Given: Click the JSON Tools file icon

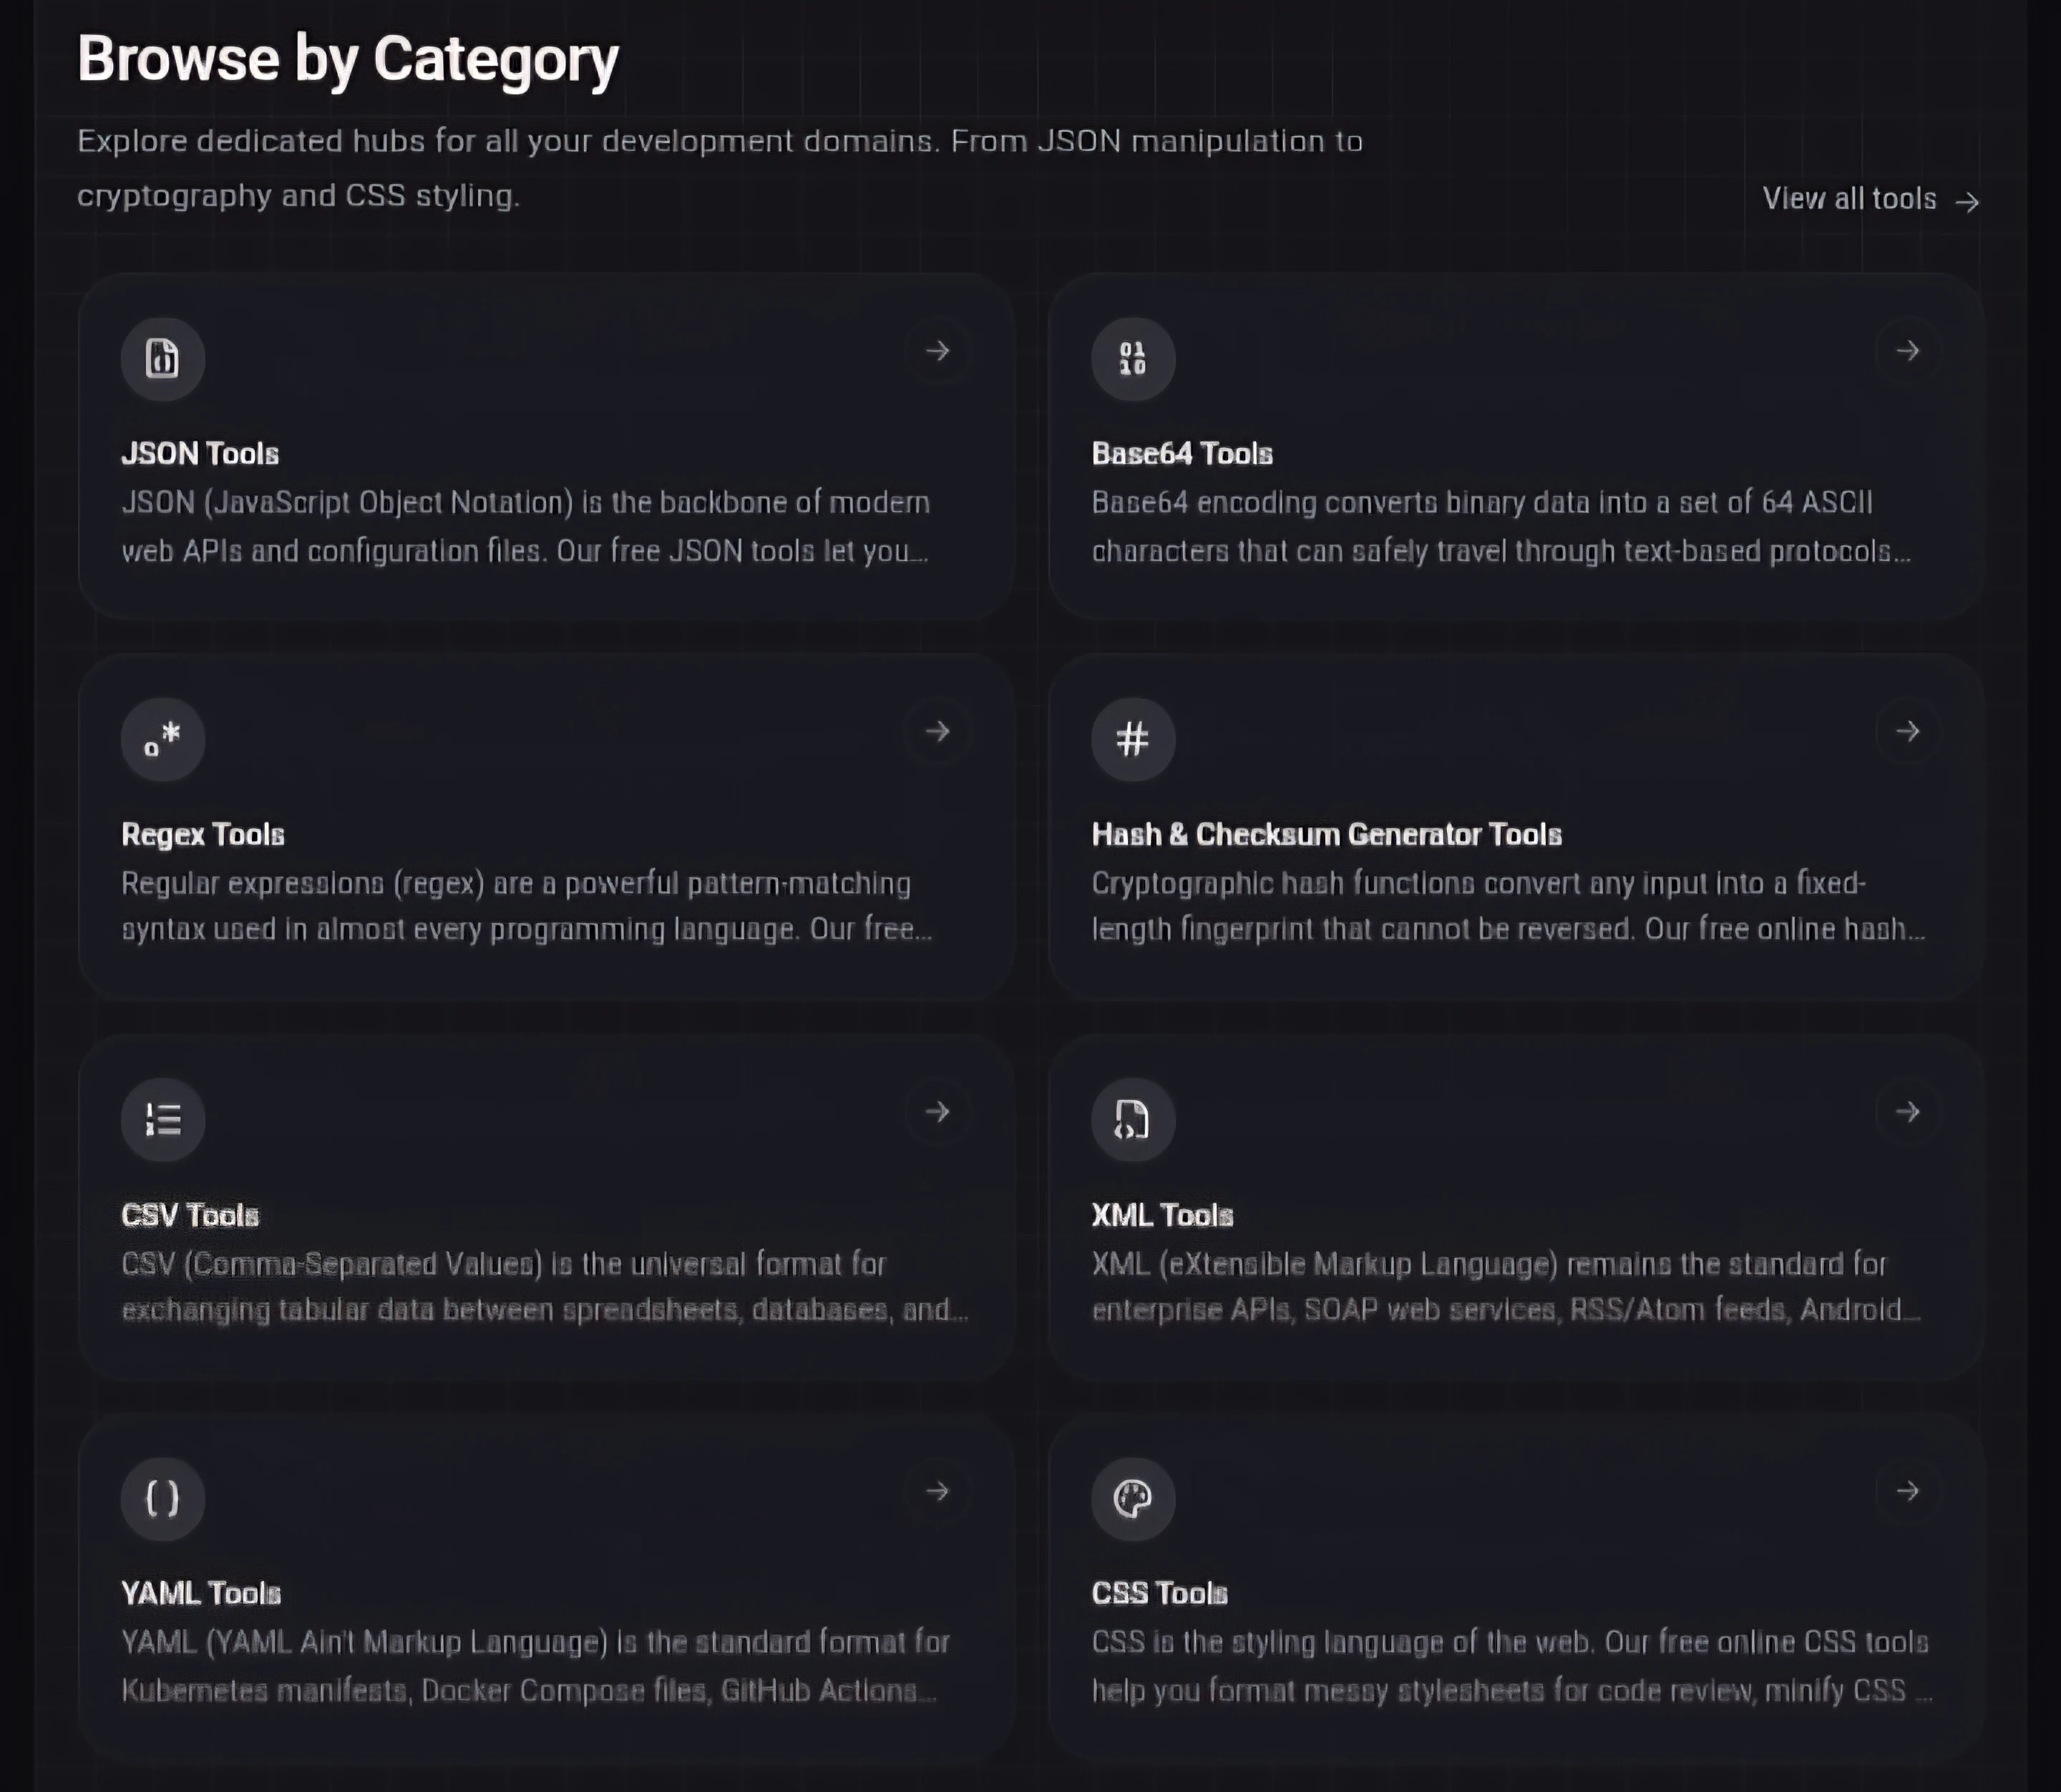Looking at the screenshot, I should coord(163,359).
